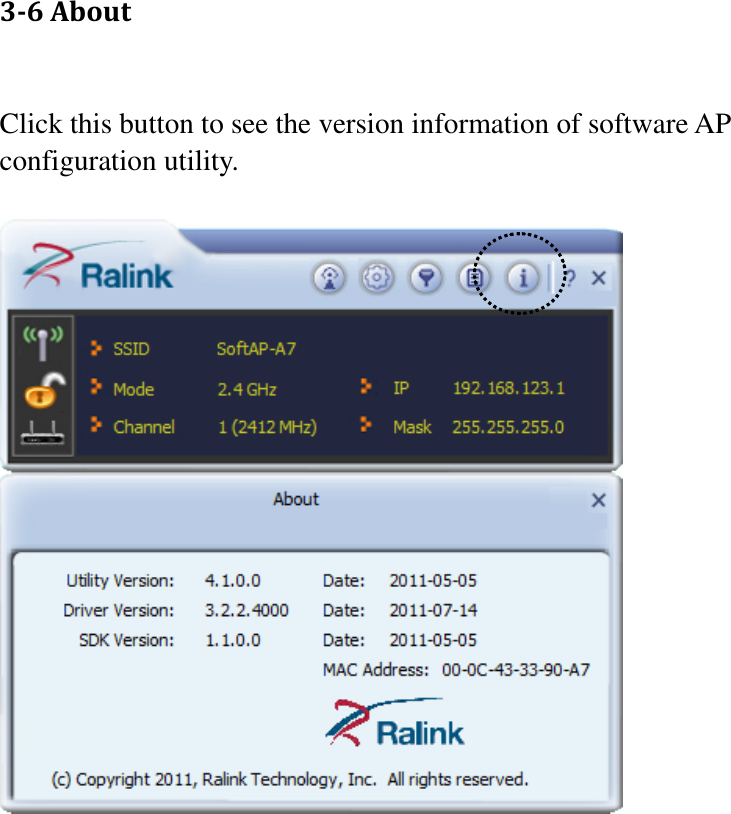The image size is (731, 814).
Task: Close the About panel
Action: coord(599,500)
